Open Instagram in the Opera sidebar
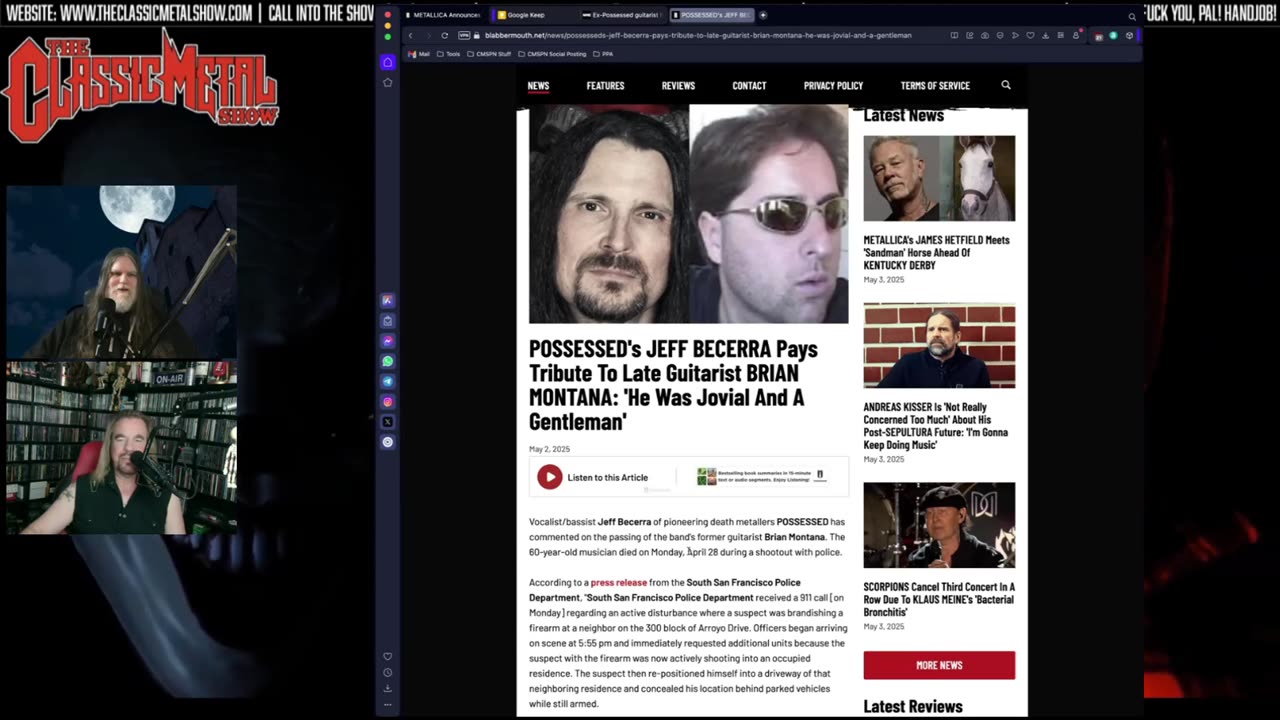The height and width of the screenshot is (720, 1280). (x=388, y=401)
